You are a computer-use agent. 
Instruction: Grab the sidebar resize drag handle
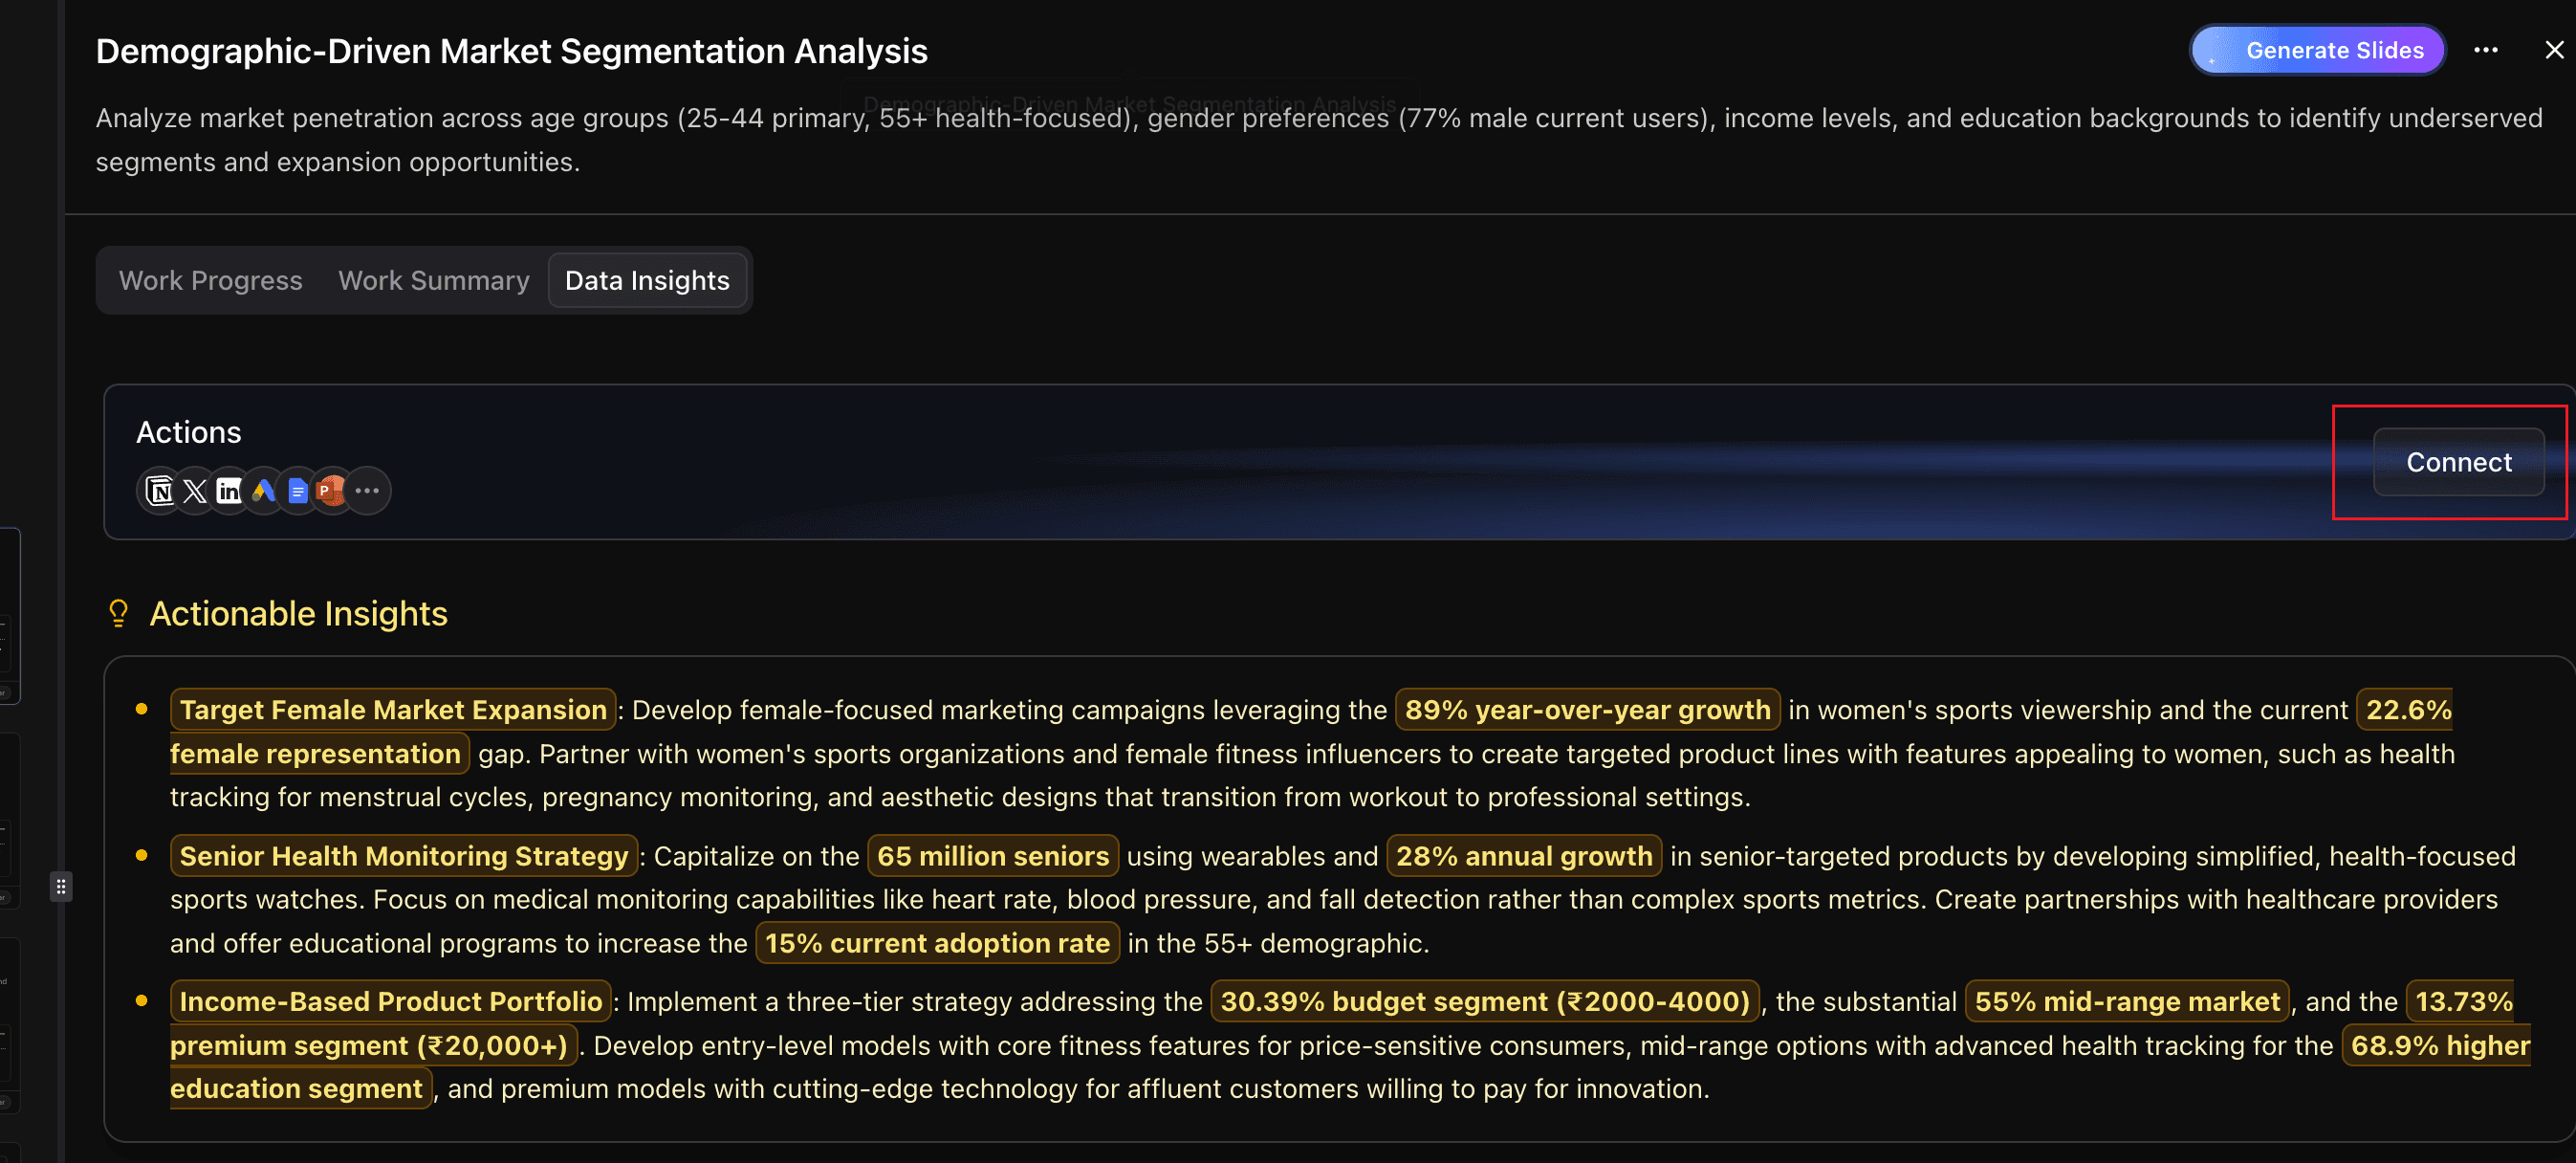(61, 886)
